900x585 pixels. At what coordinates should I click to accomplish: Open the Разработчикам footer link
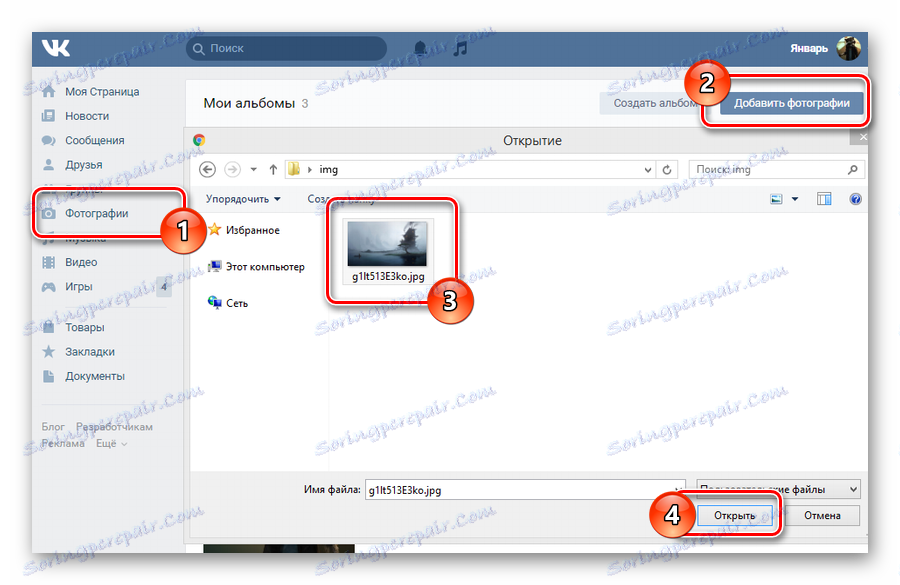pyautogui.click(x=115, y=427)
